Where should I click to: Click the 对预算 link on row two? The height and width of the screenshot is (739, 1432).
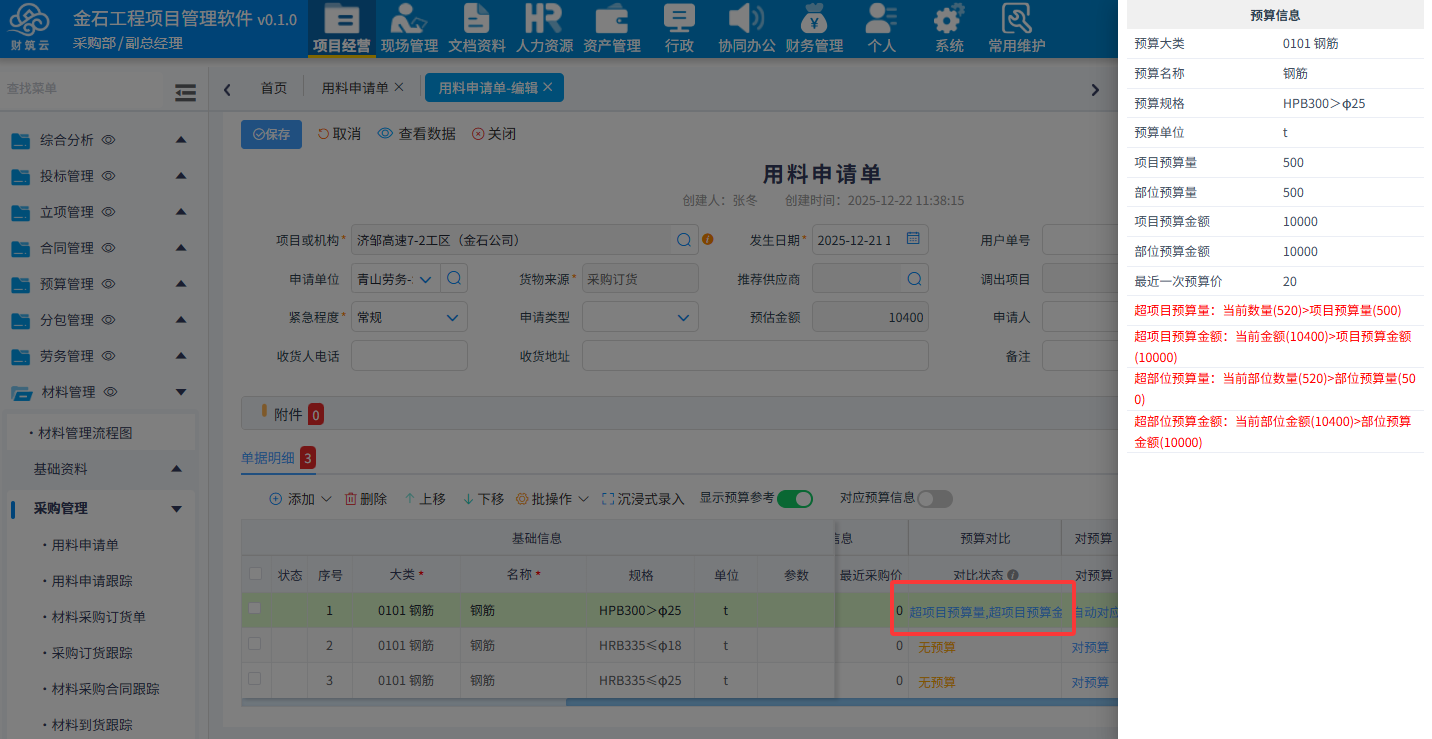(x=1089, y=645)
